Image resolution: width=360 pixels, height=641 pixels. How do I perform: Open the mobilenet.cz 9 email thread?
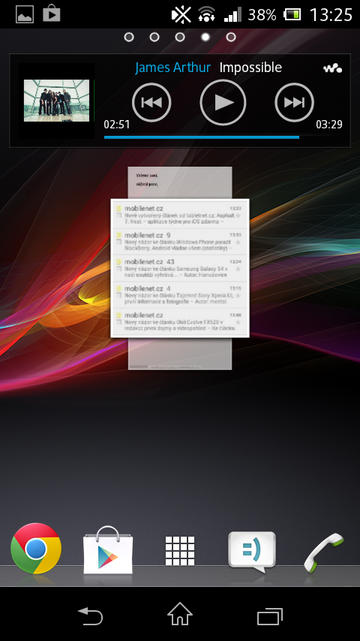[180, 242]
